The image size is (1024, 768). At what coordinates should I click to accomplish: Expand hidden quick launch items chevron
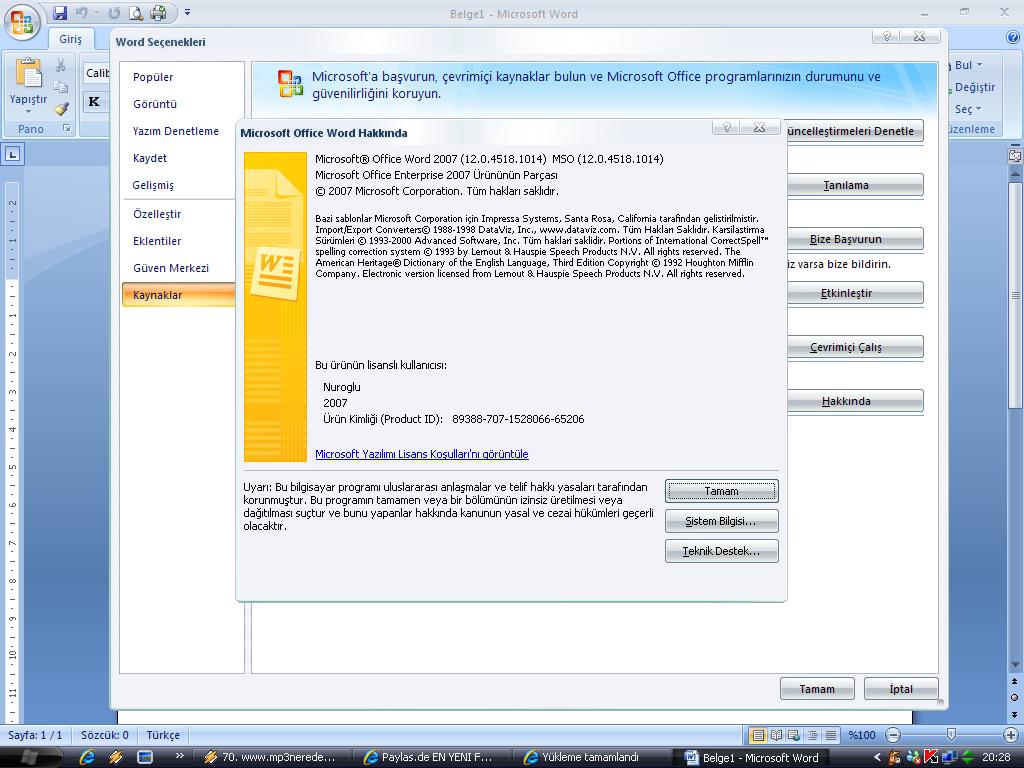(180, 756)
